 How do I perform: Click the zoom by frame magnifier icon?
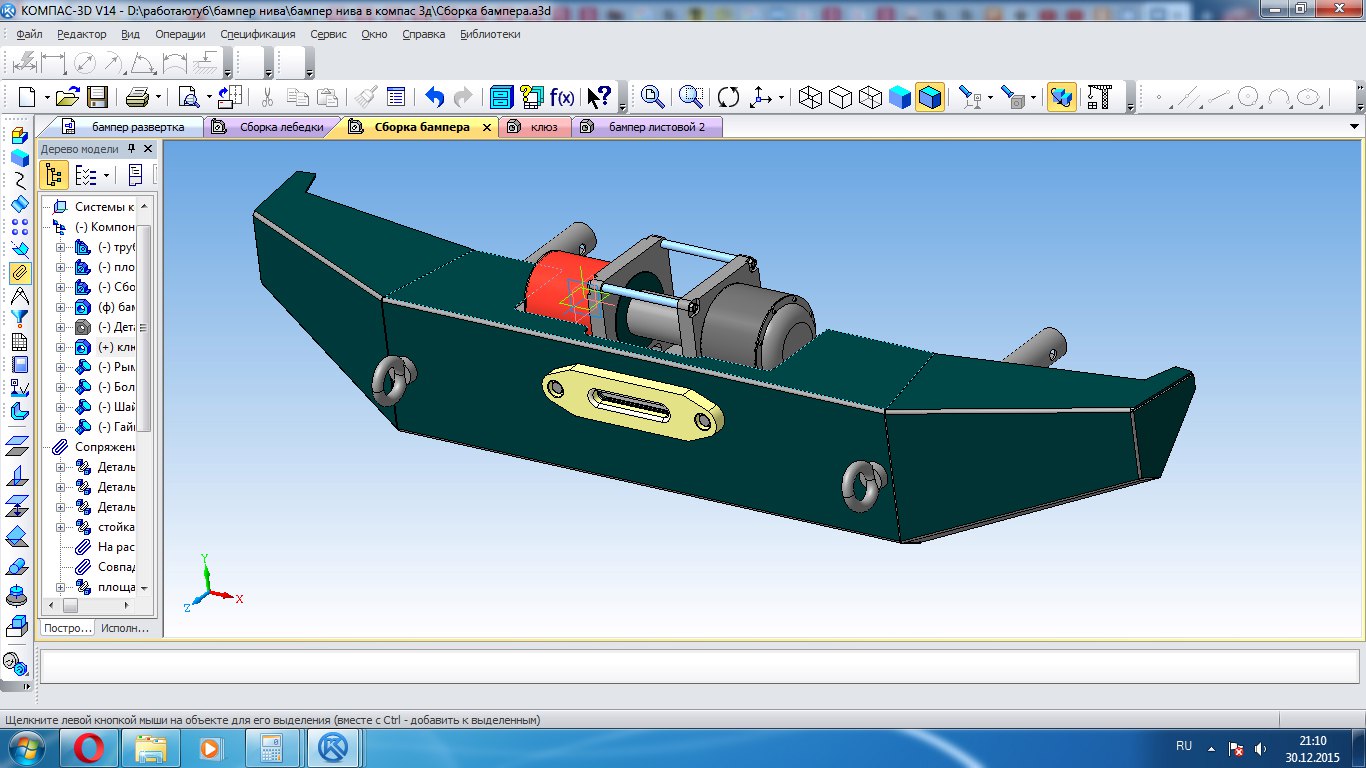[x=691, y=97]
